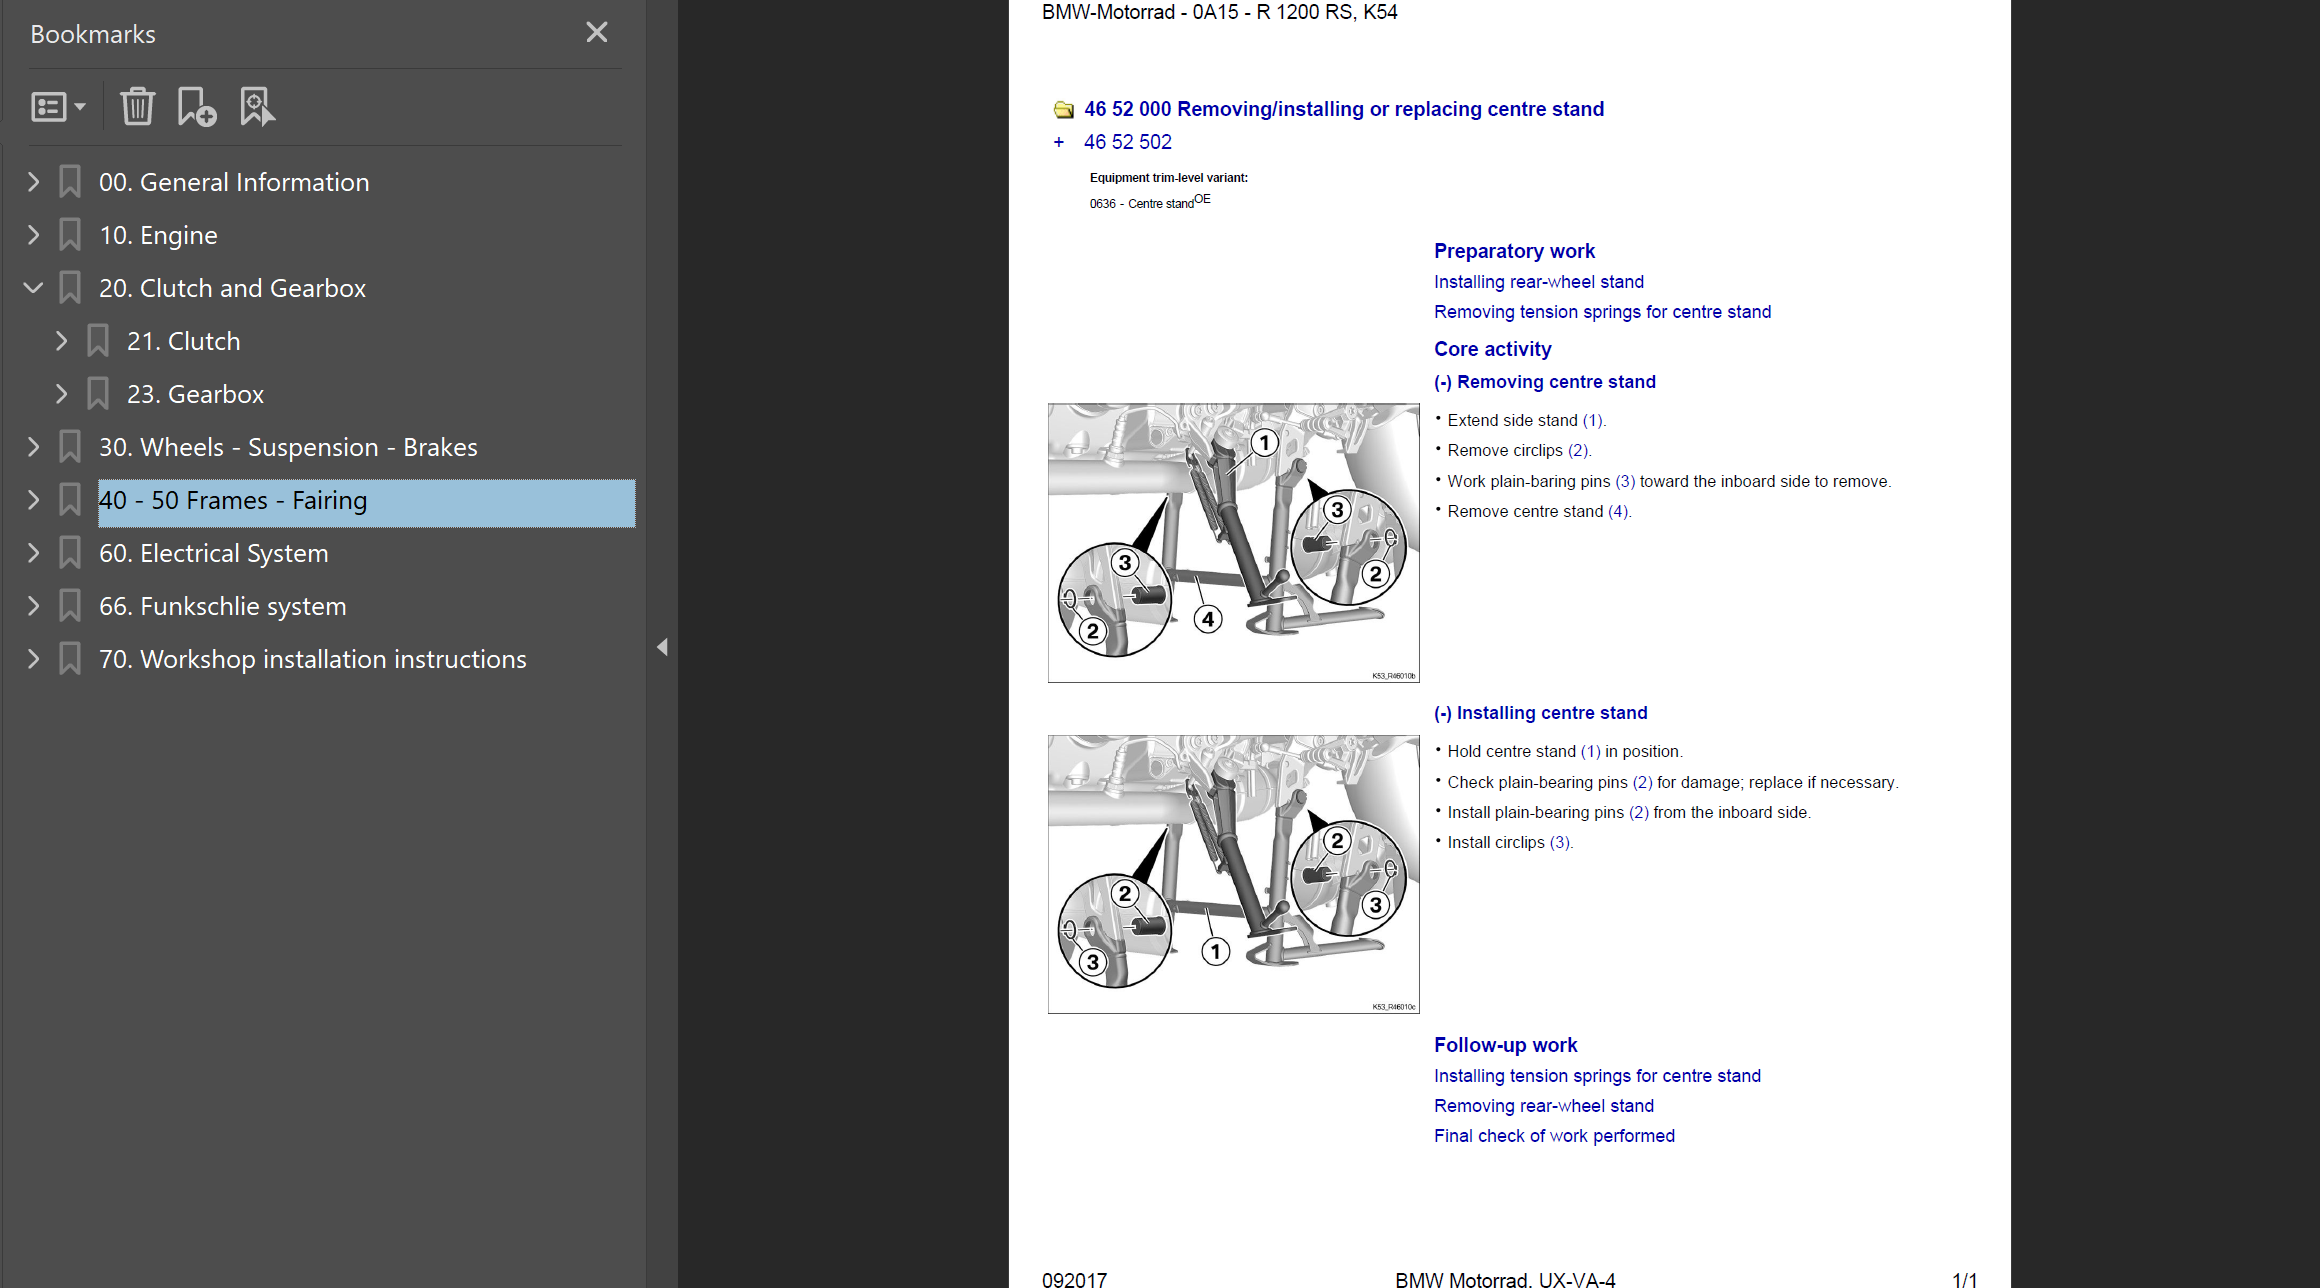The height and width of the screenshot is (1288, 2320).
Task: Click the bookmark icon beside 70. Workshop installation
Action: point(70,659)
